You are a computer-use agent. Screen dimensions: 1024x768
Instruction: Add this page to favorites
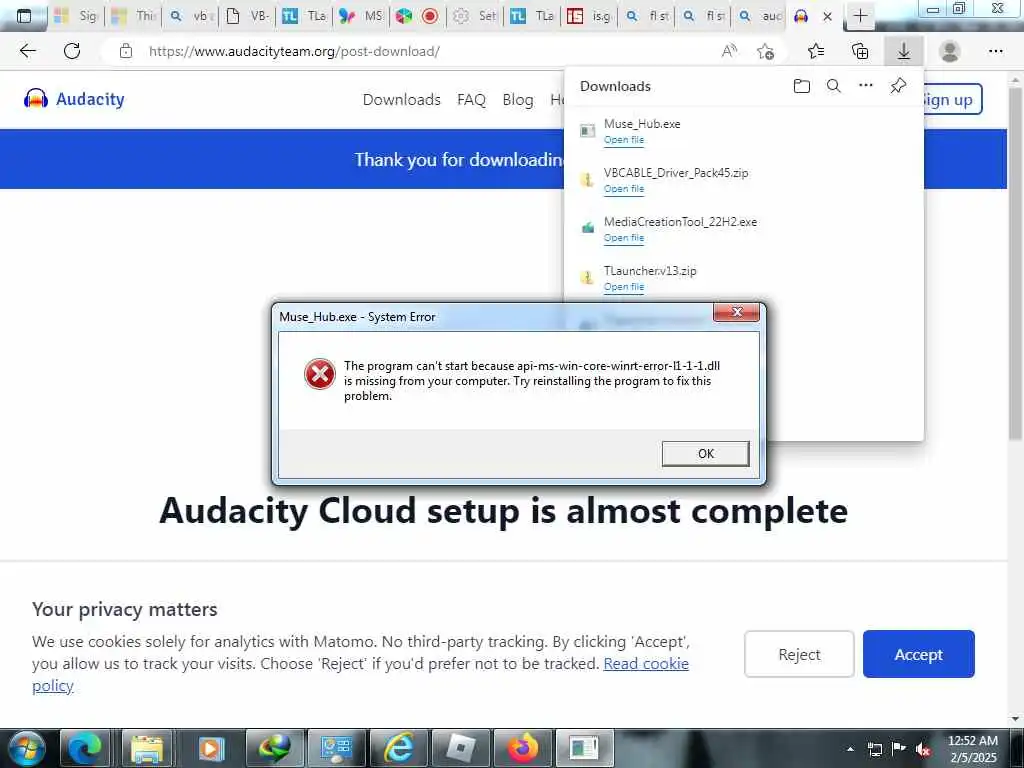[x=765, y=51]
